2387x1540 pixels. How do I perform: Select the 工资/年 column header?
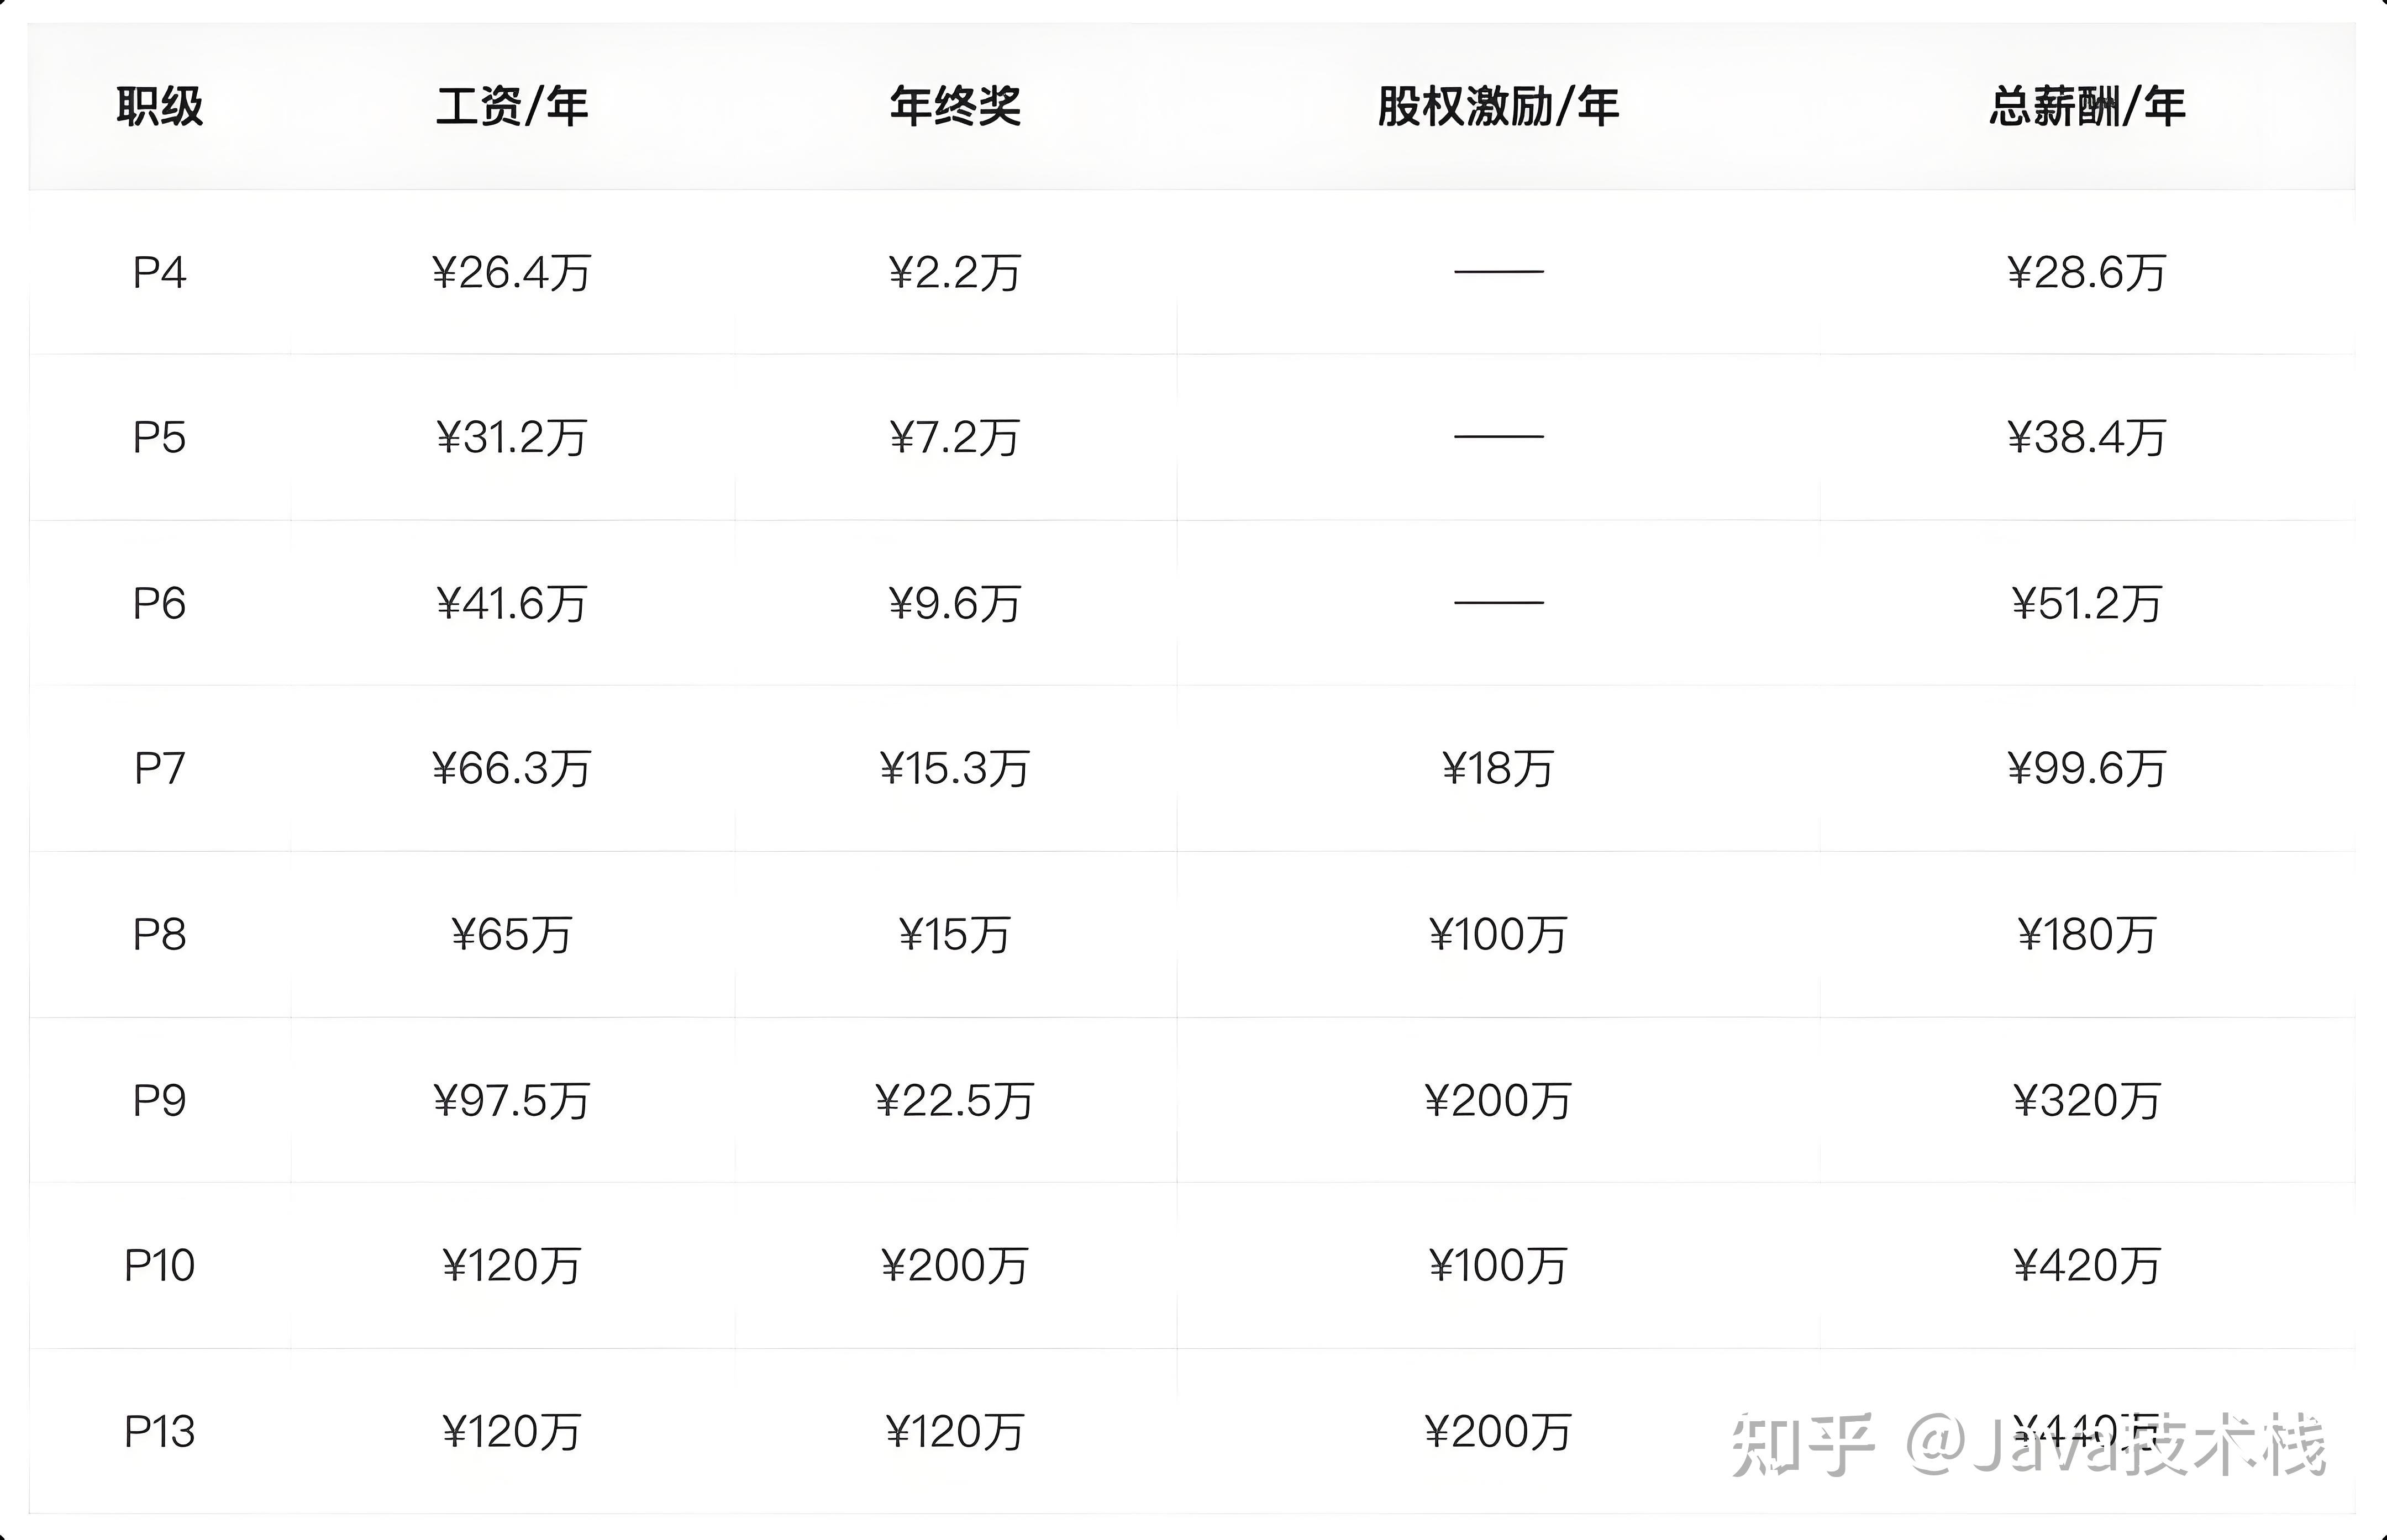512,107
